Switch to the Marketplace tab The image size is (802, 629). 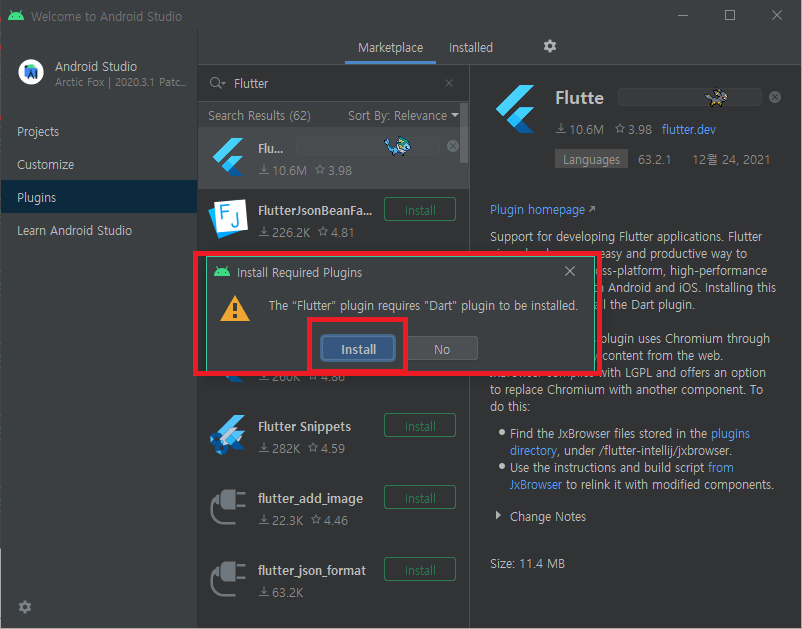pyautogui.click(x=390, y=48)
